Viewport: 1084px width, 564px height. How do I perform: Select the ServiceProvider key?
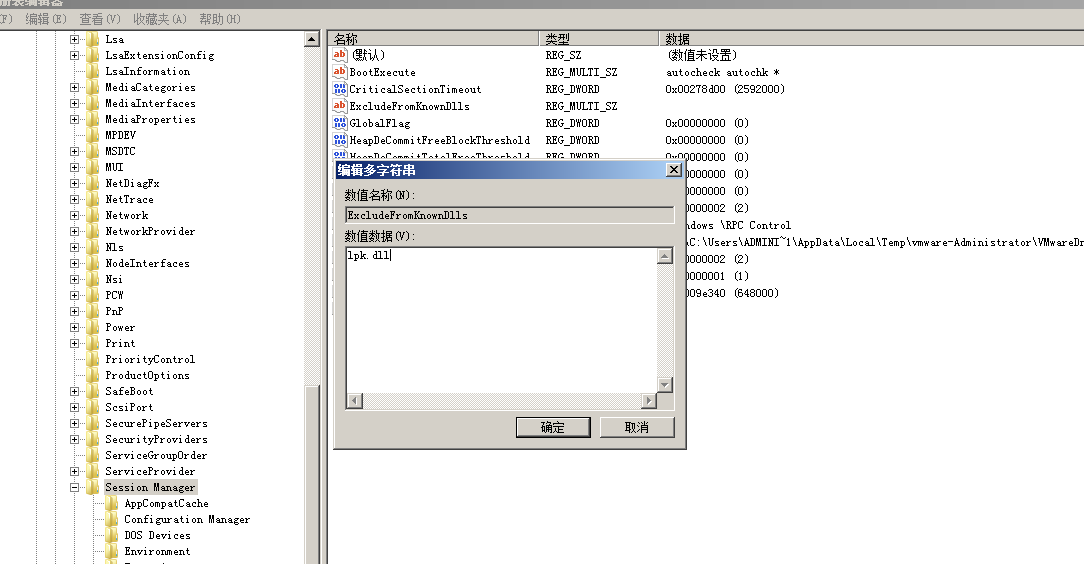coord(150,471)
